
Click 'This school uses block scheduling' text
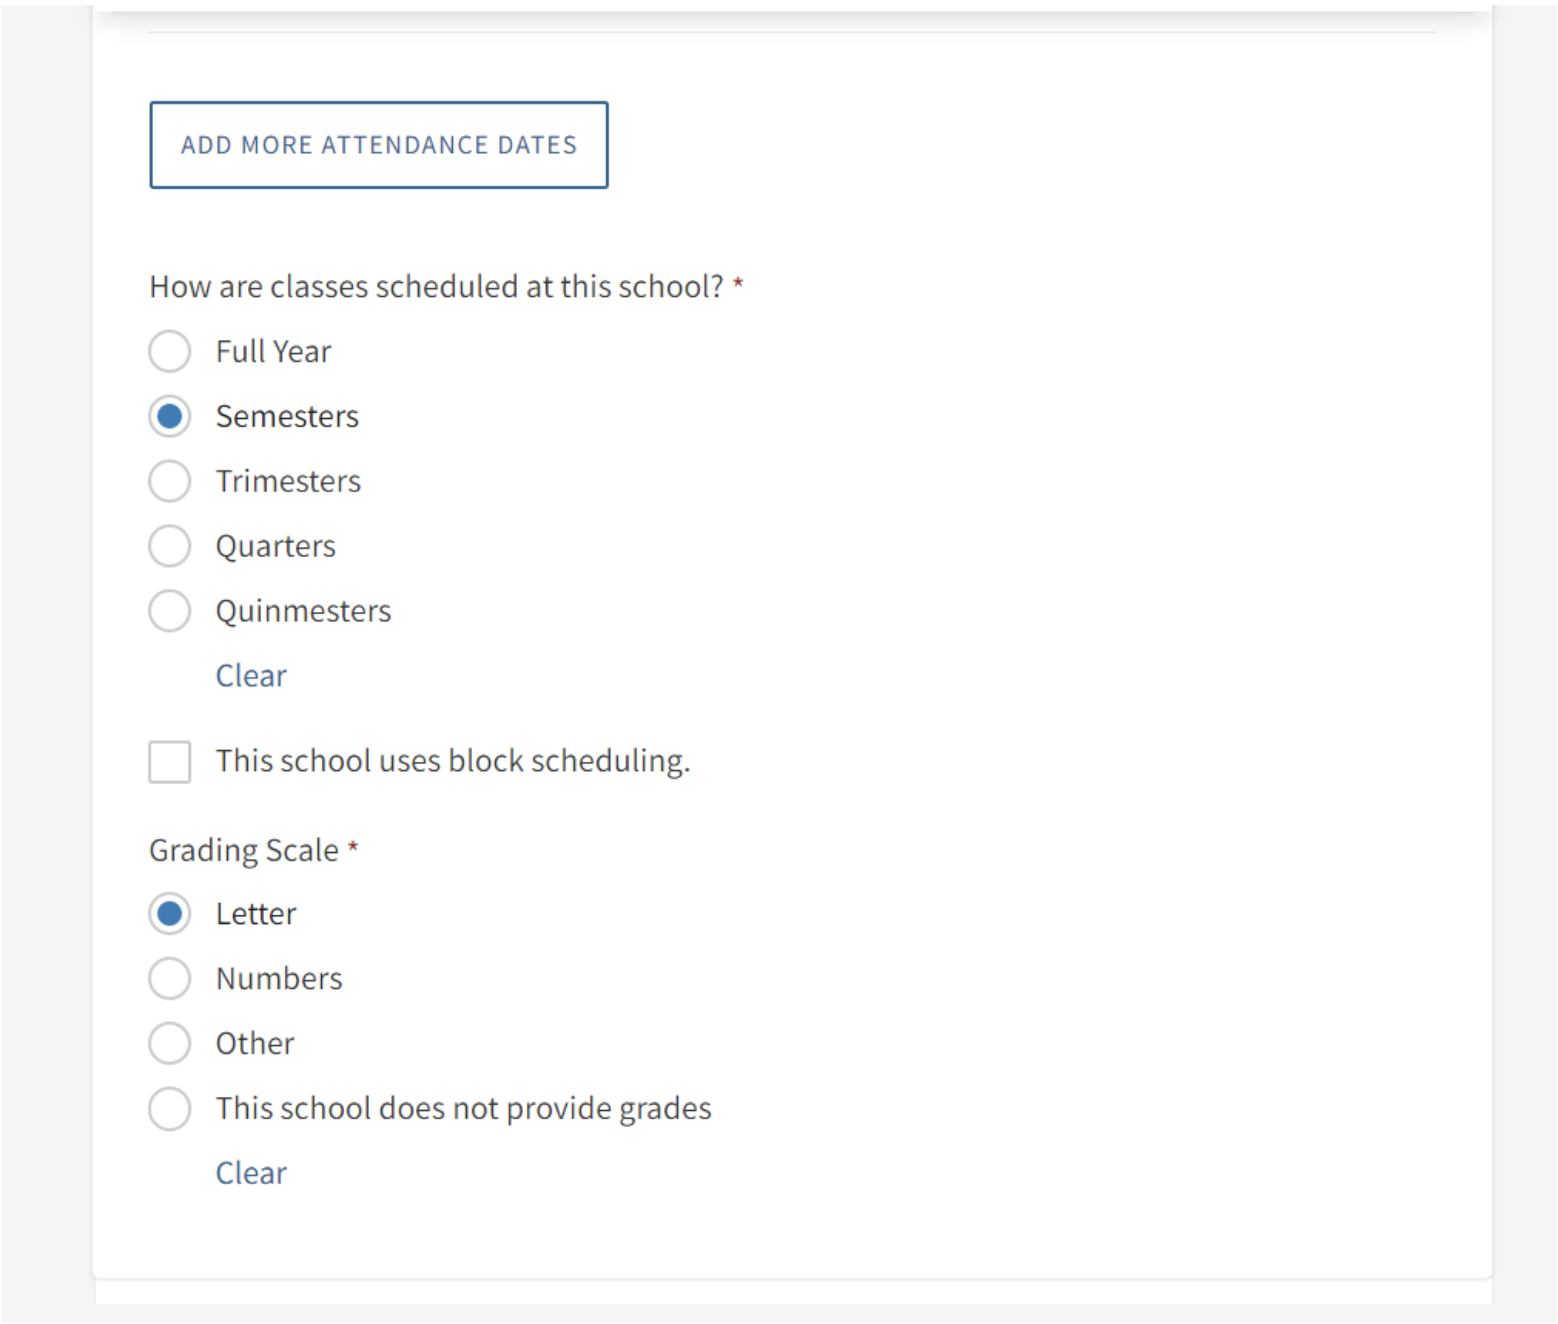(x=453, y=761)
